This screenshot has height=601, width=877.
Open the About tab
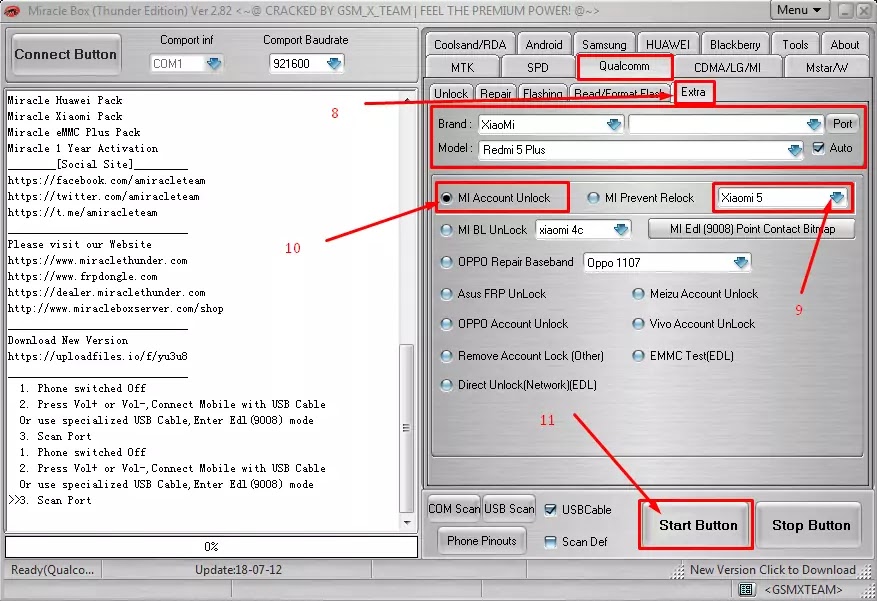click(x=845, y=45)
